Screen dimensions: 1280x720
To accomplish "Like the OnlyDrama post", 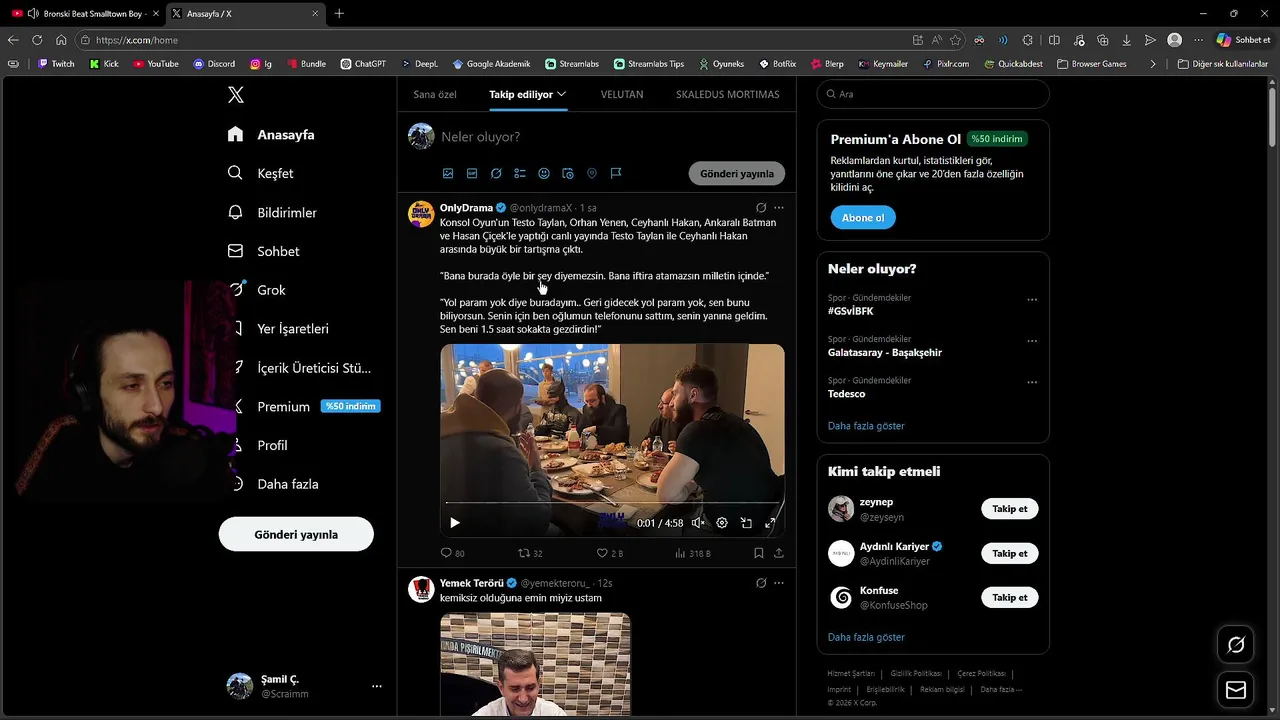I will 610,553.
